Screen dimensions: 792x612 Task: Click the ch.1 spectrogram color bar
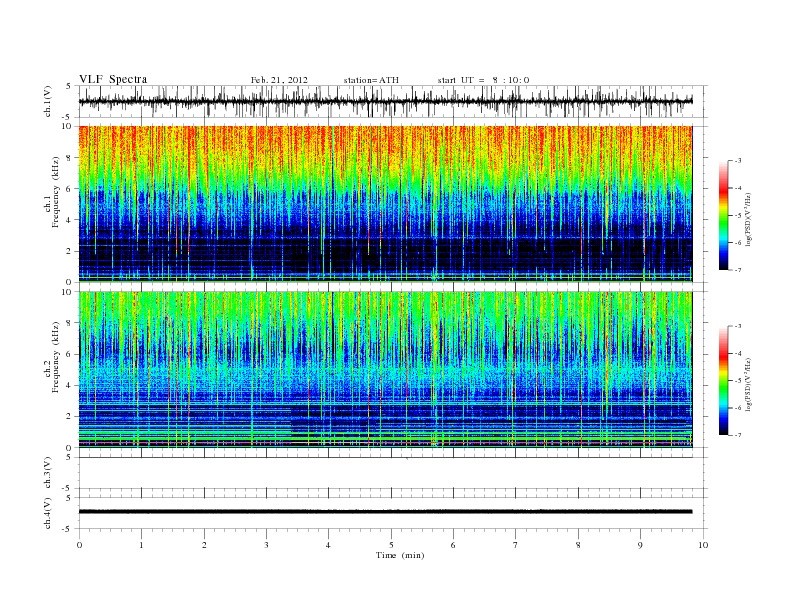724,215
